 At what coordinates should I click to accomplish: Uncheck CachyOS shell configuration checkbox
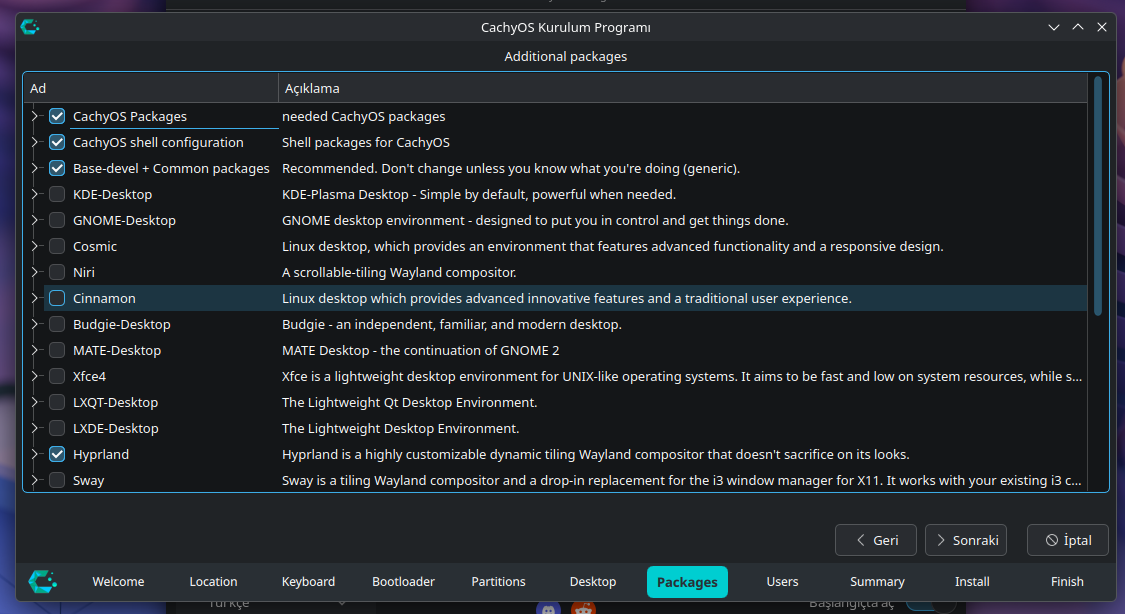click(x=57, y=142)
